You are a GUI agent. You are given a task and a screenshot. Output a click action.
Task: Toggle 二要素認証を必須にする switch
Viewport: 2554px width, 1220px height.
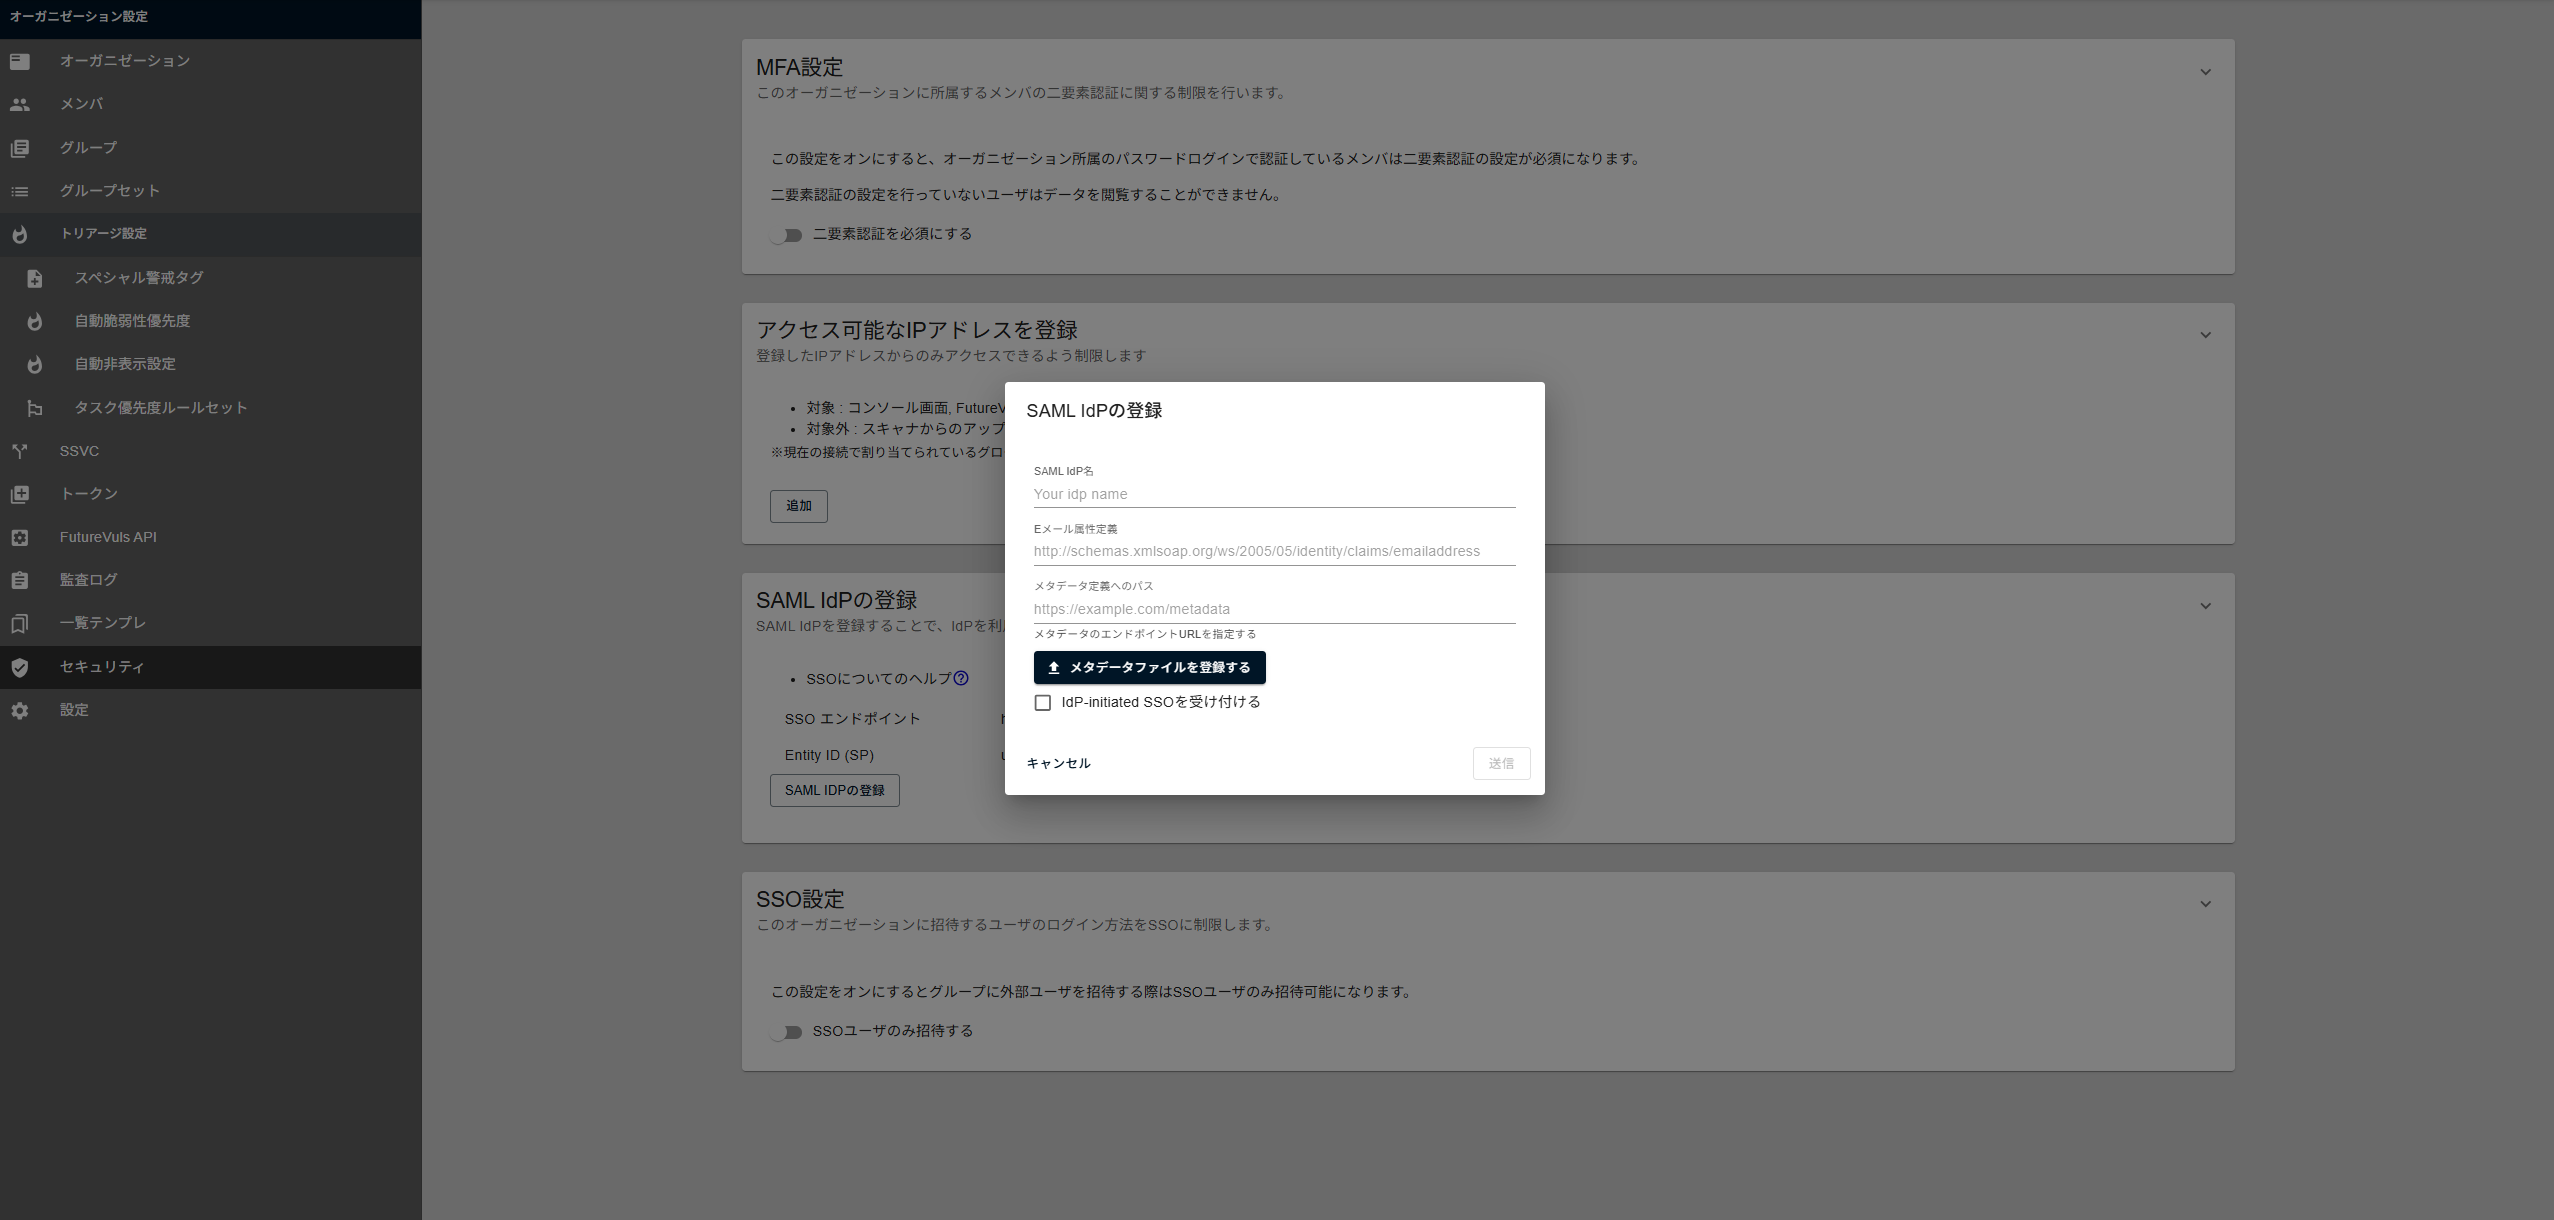[787, 235]
